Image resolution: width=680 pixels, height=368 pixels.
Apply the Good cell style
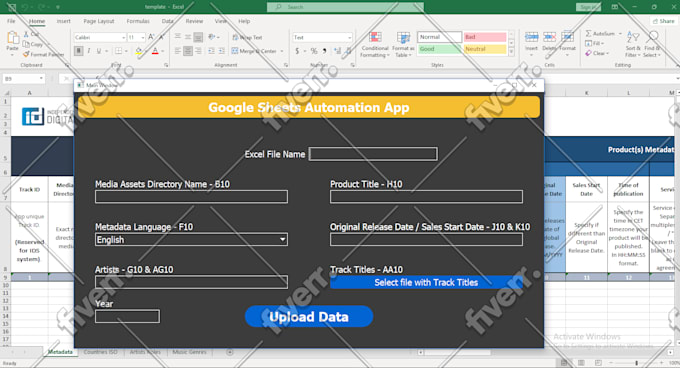[439, 49]
